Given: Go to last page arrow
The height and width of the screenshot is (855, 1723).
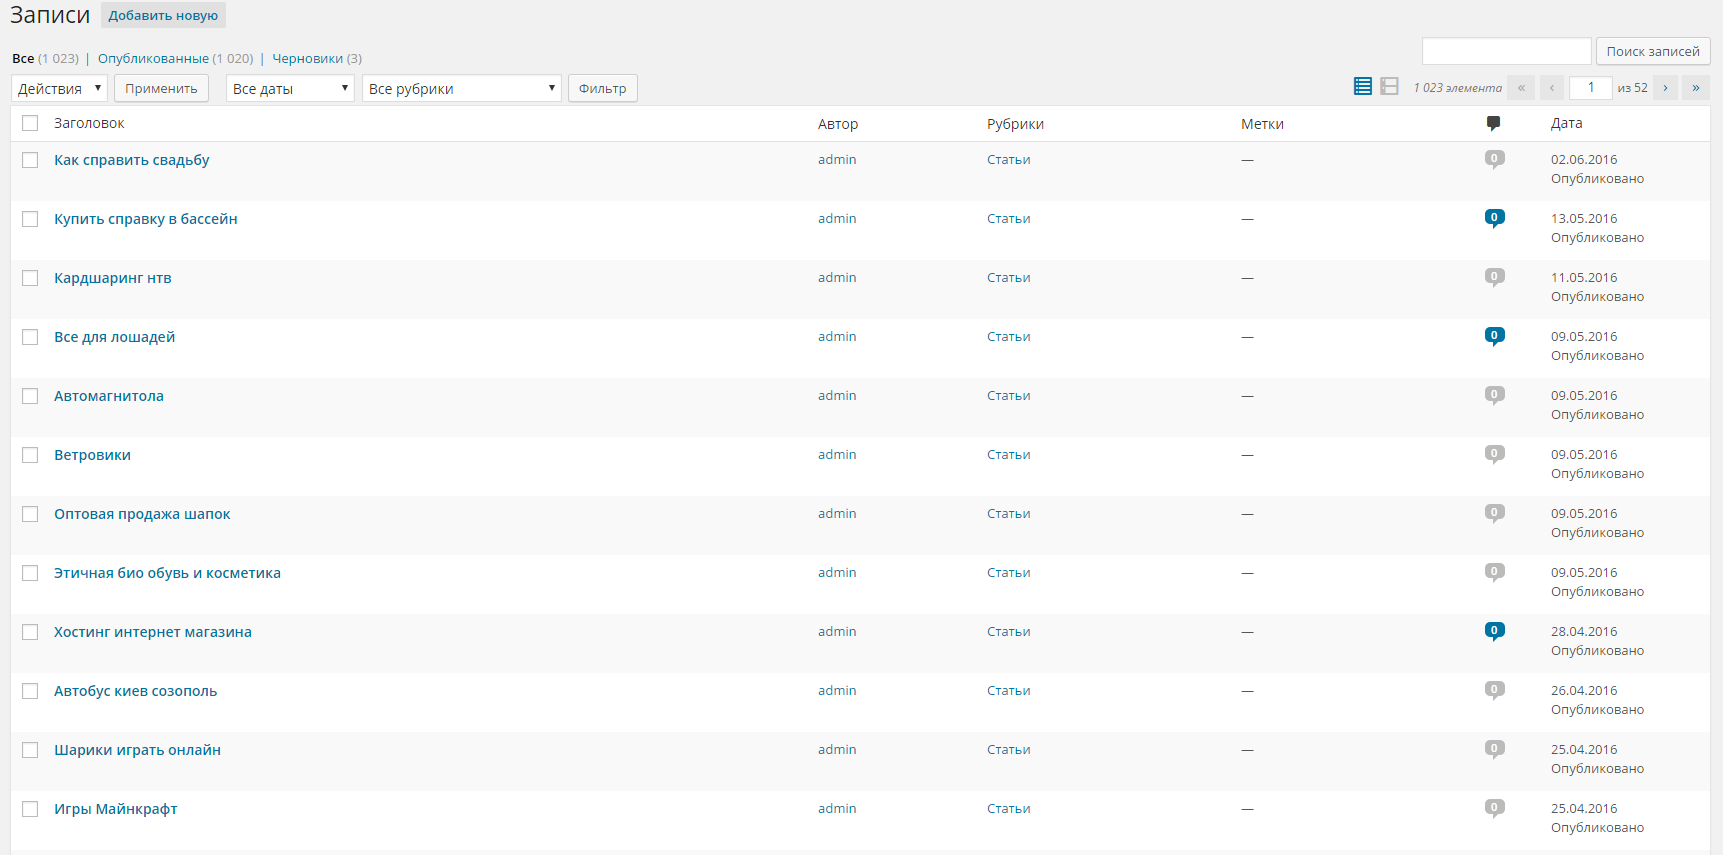Looking at the screenshot, I should click(x=1696, y=88).
